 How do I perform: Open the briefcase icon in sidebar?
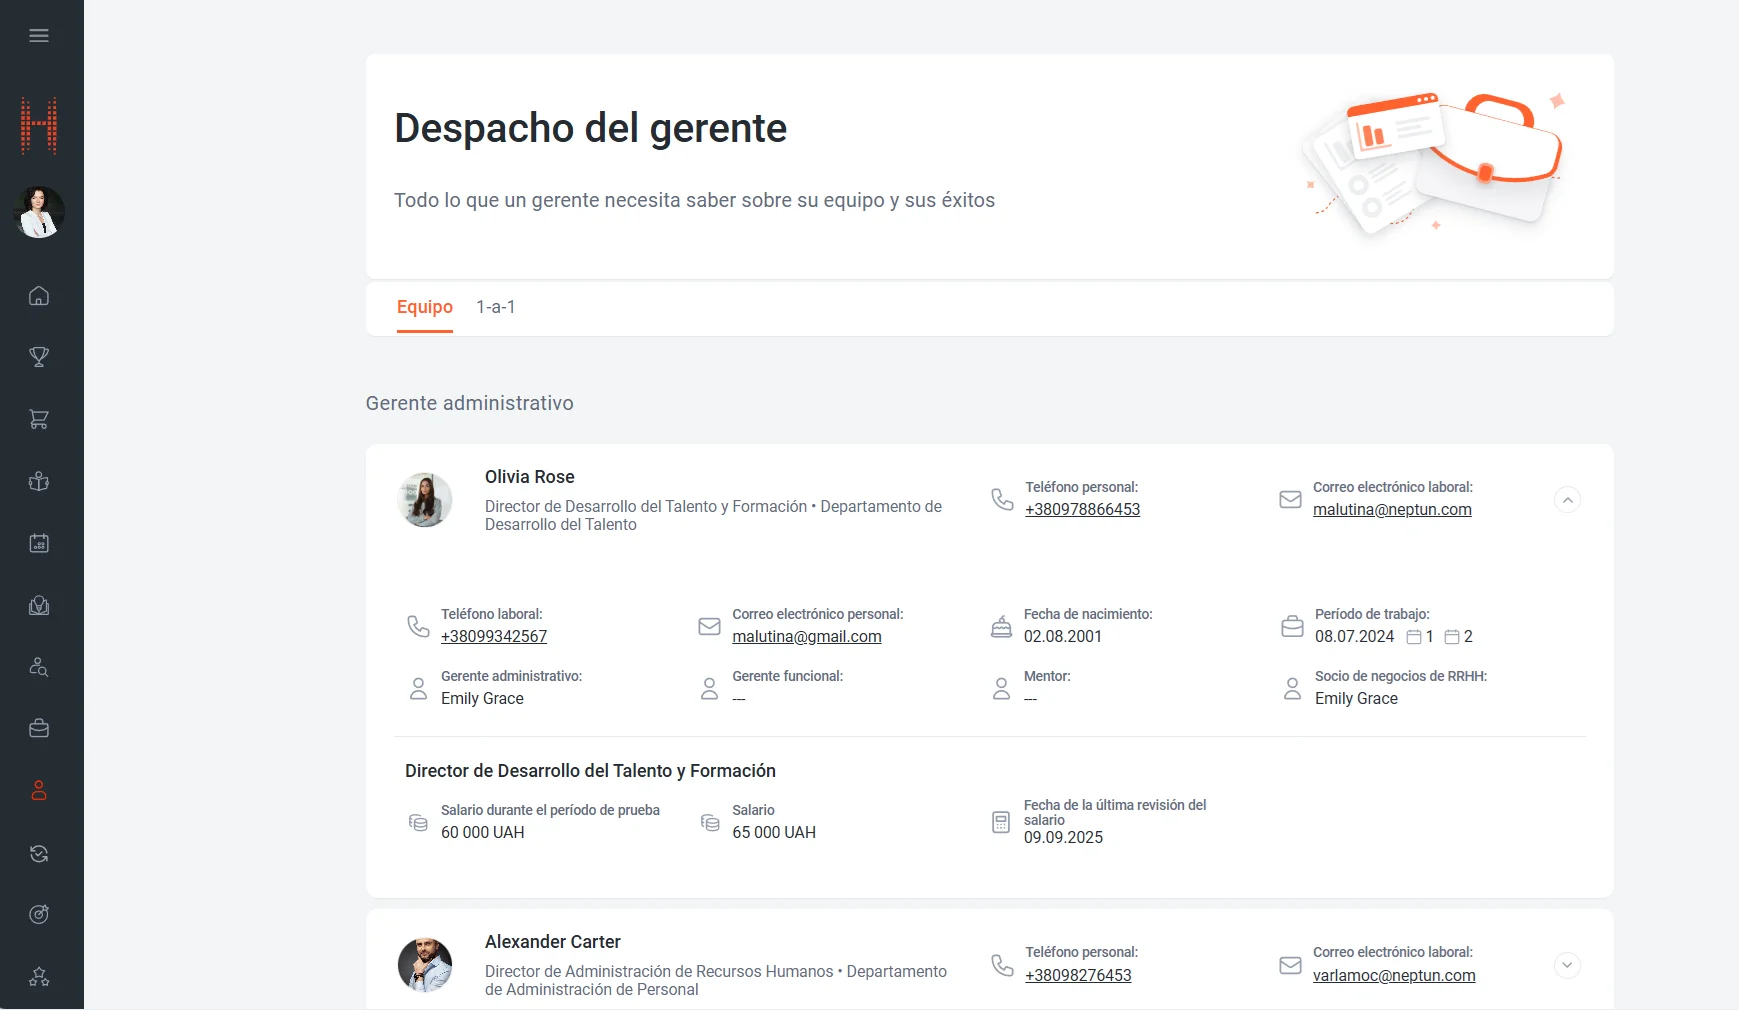pos(39,729)
